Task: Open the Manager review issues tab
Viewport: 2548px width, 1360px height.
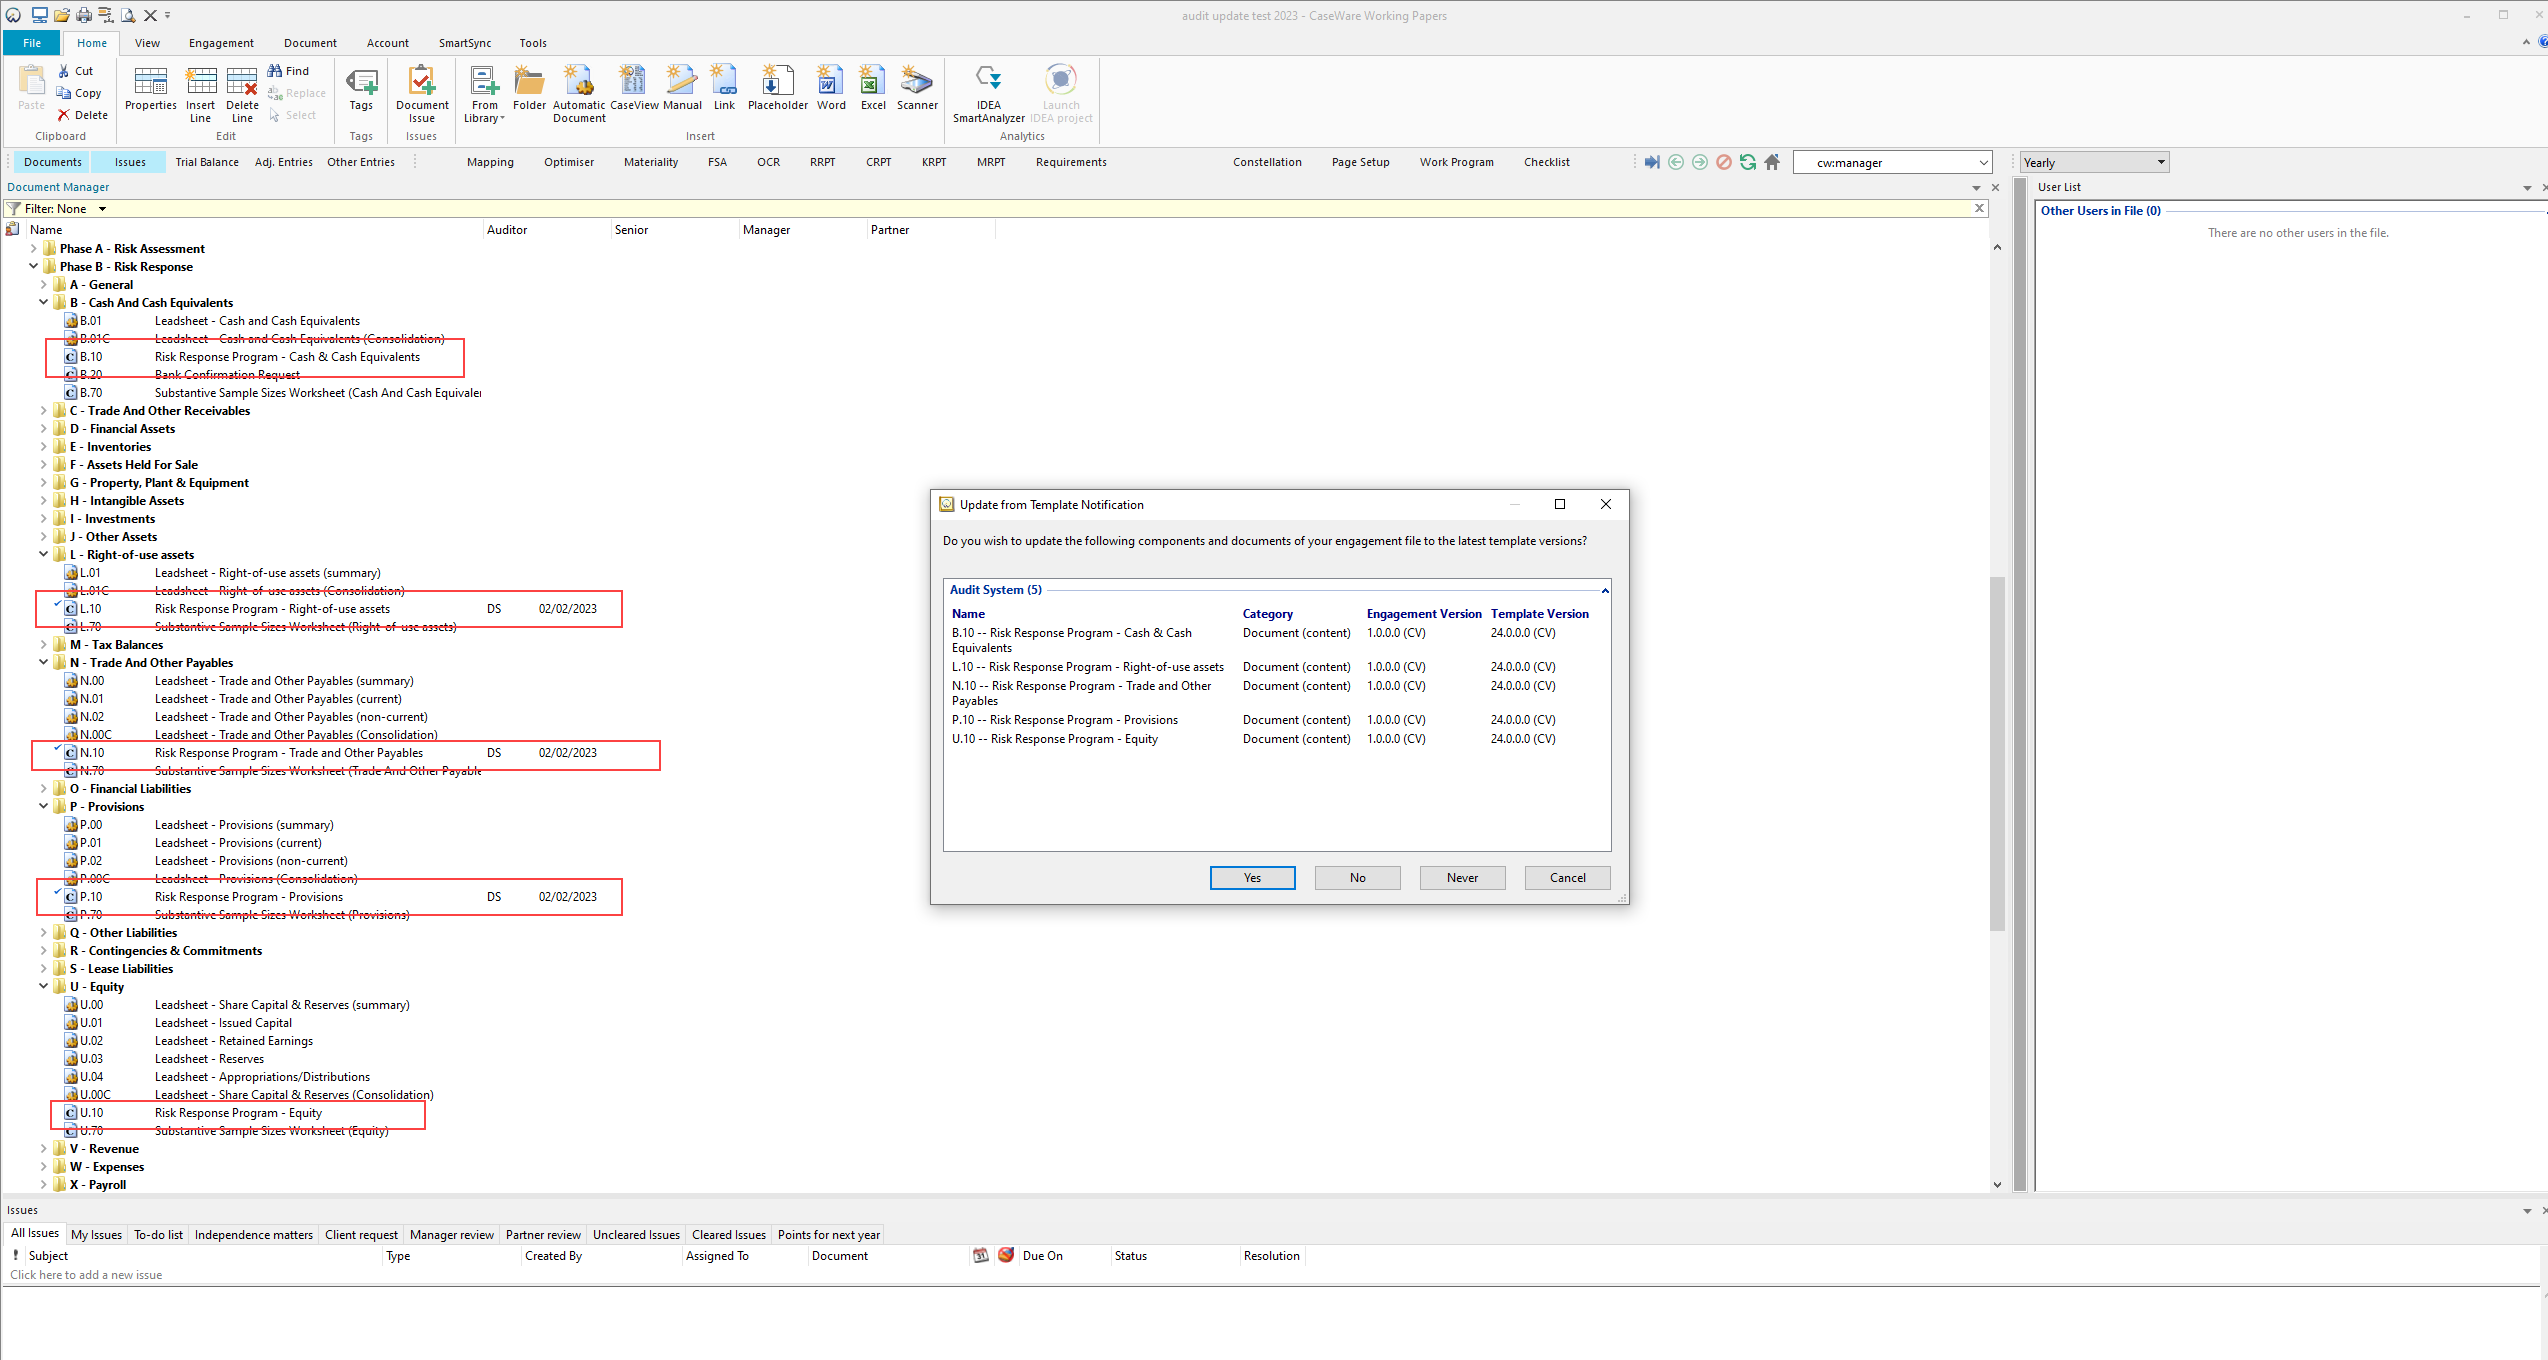Action: (452, 1235)
